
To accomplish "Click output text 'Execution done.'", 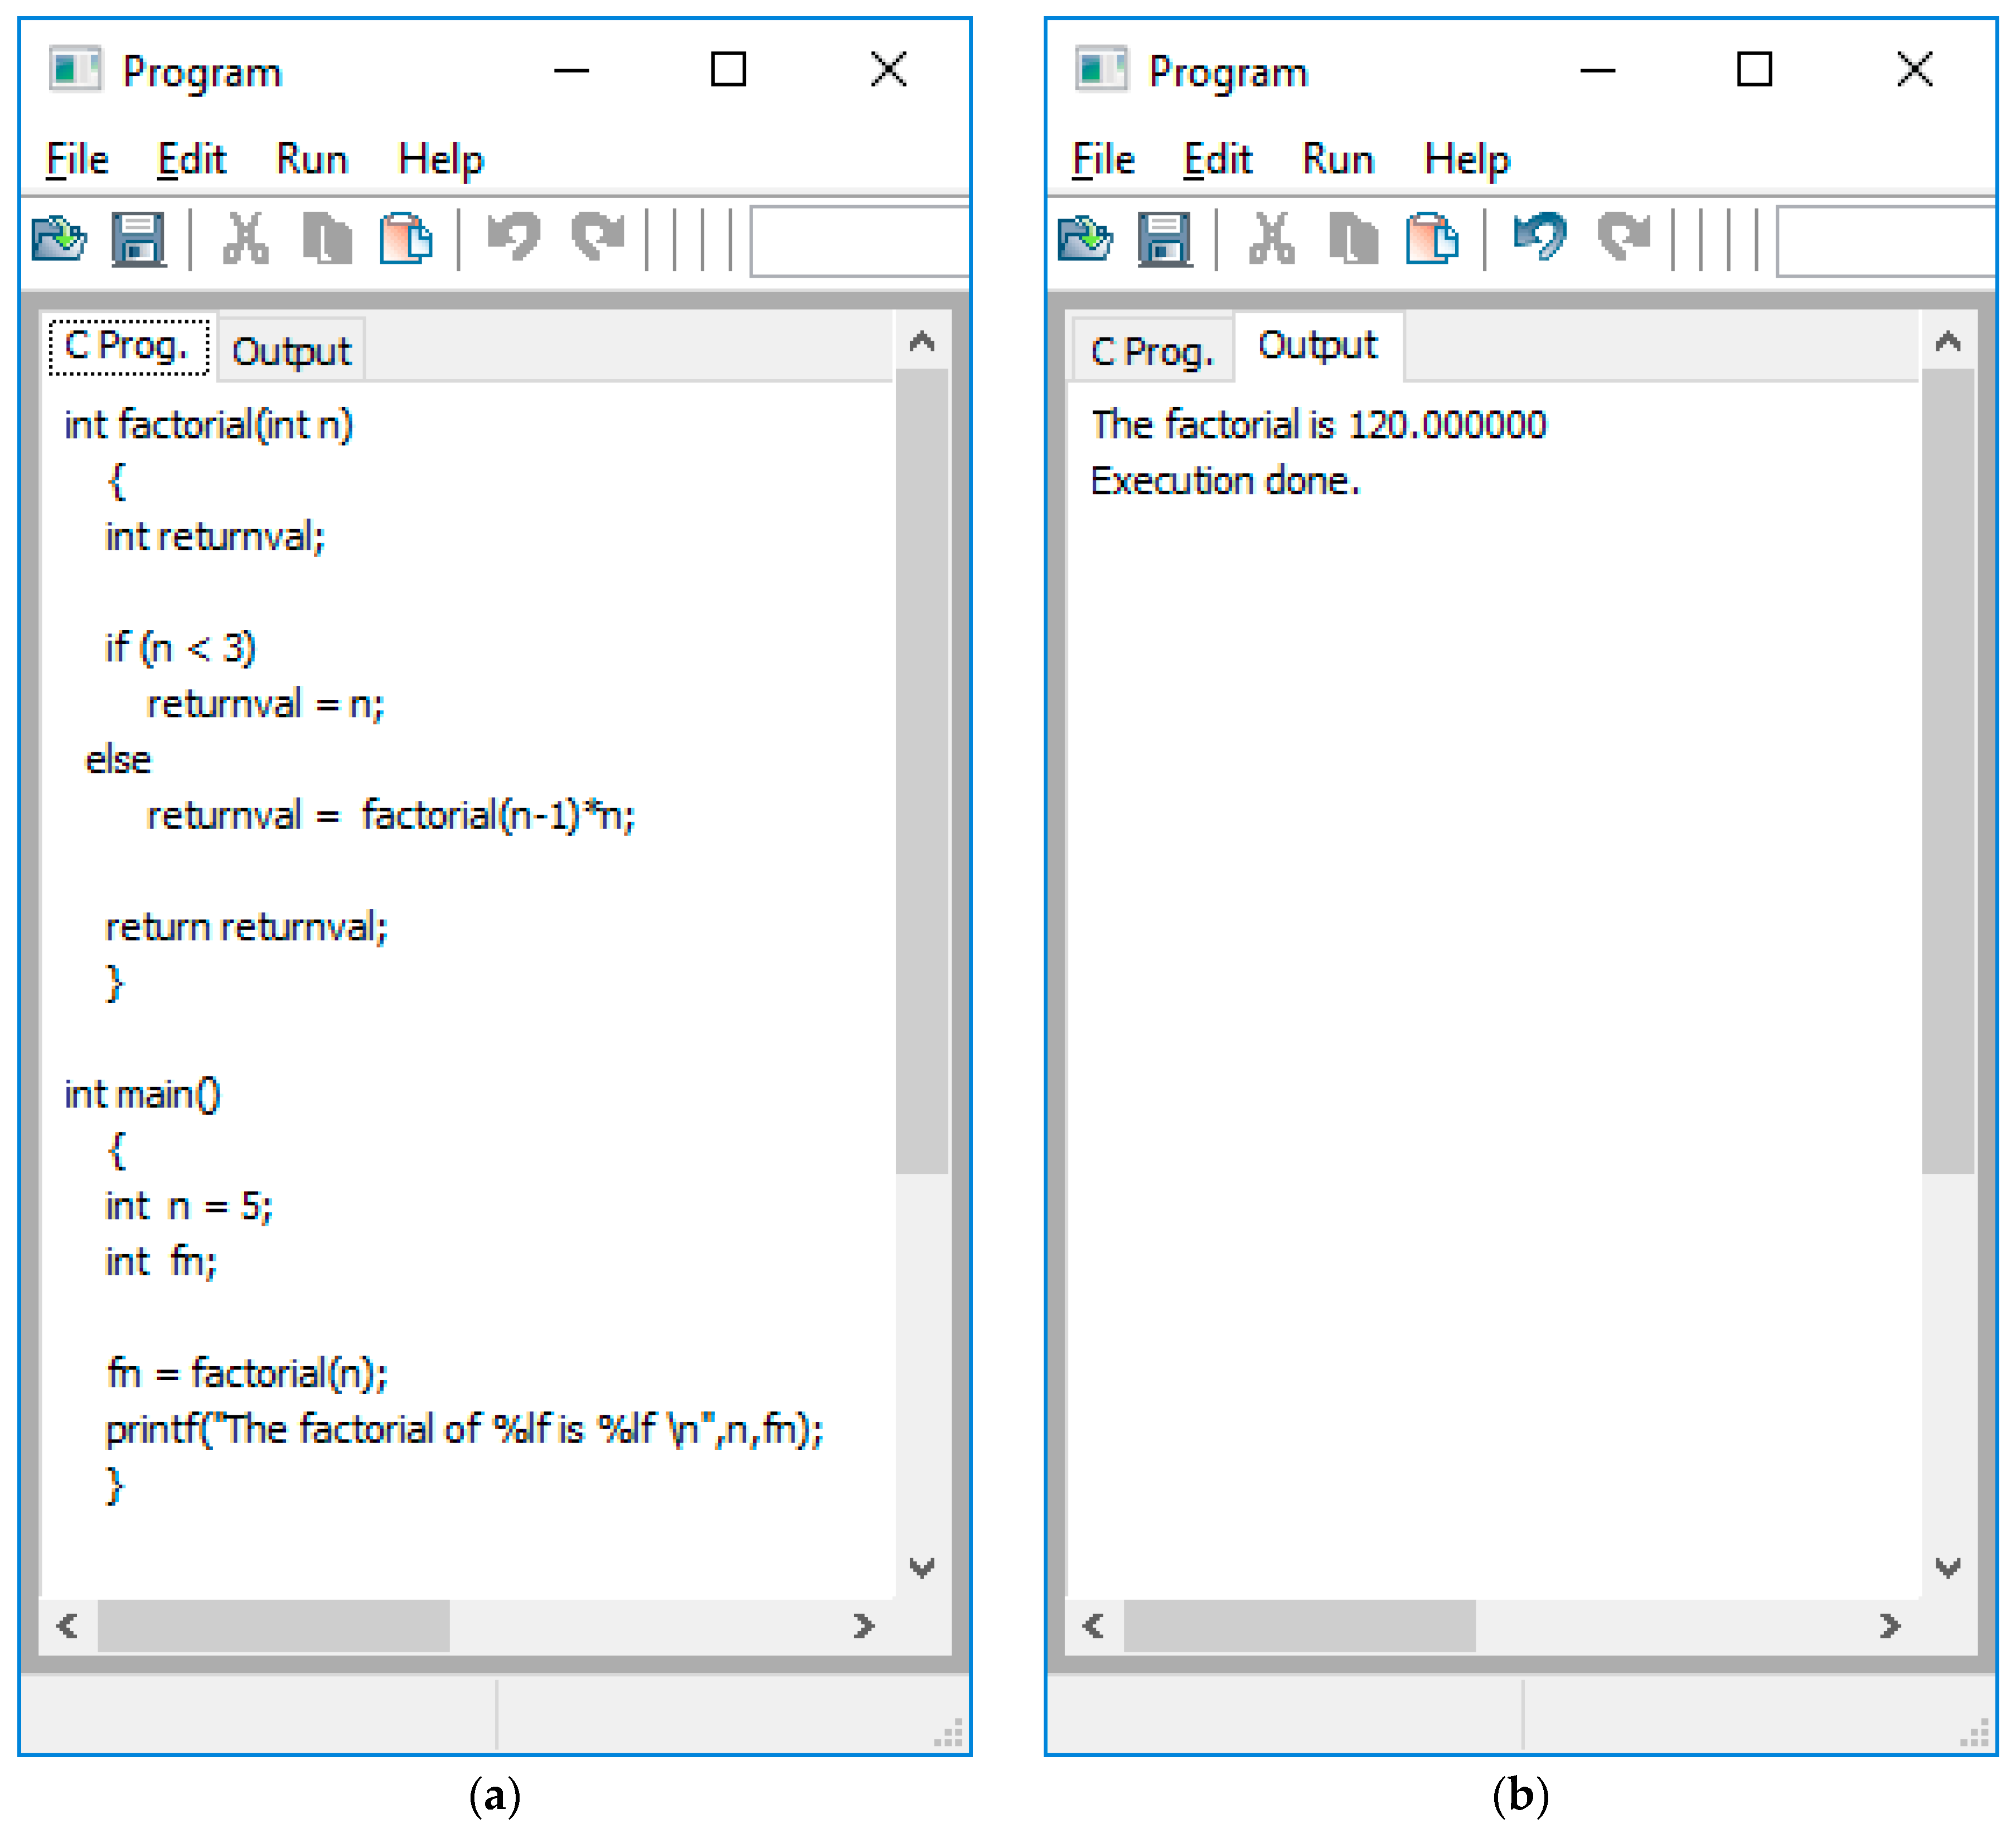I will point(1225,481).
